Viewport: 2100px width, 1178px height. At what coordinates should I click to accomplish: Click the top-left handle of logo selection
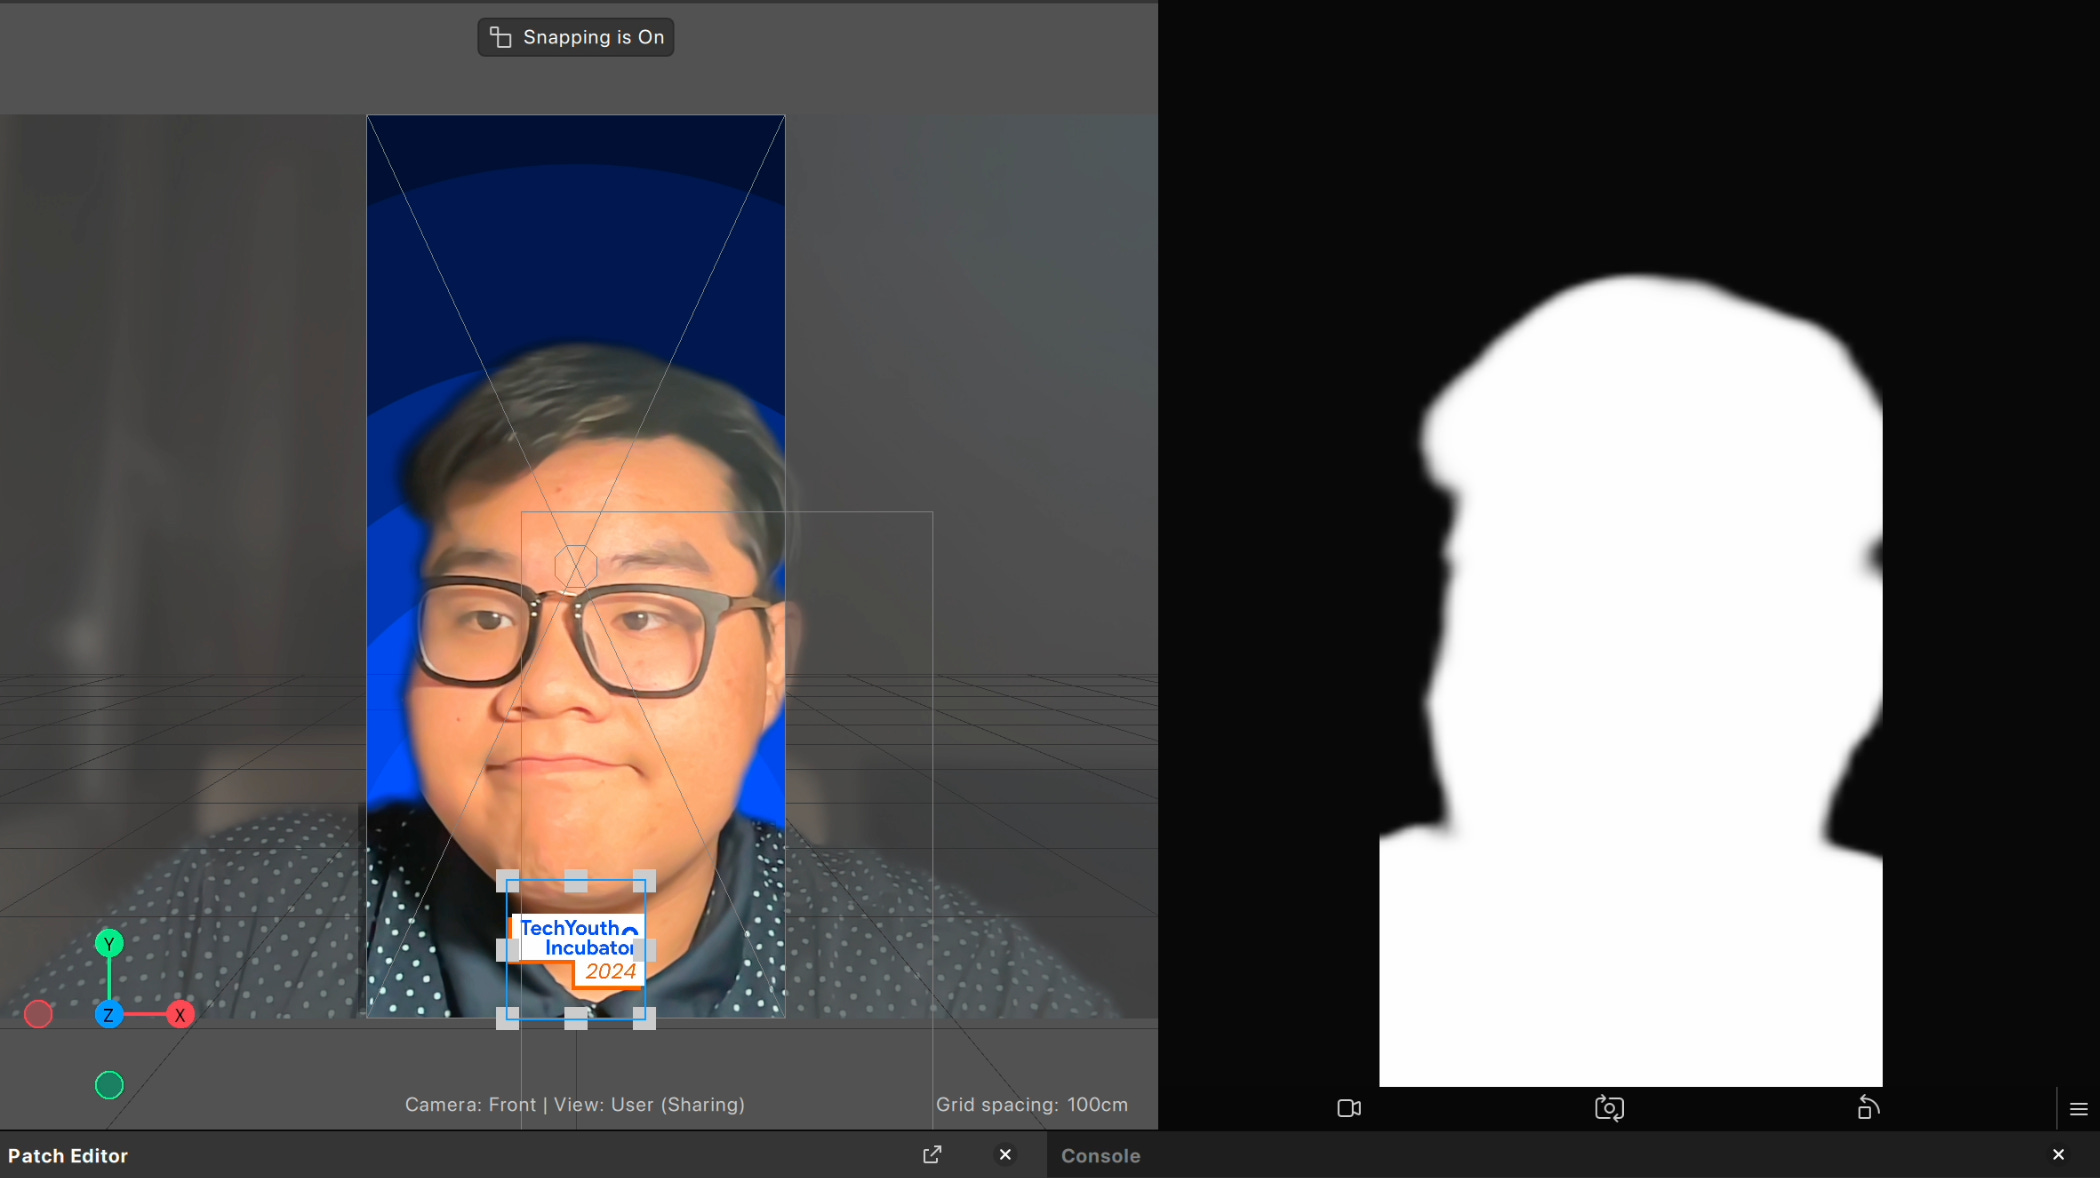508,881
